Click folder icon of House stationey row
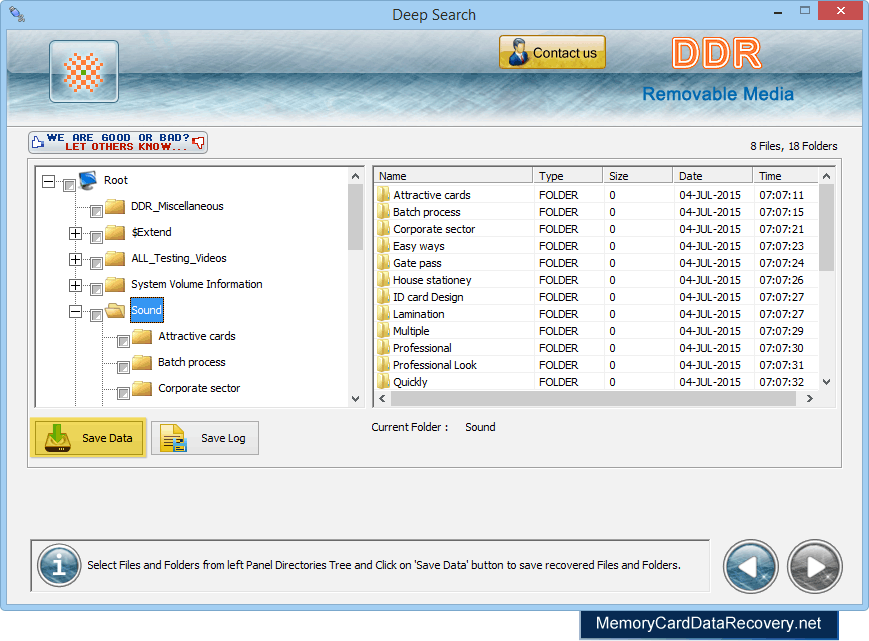This screenshot has width=869, height=641. point(383,280)
